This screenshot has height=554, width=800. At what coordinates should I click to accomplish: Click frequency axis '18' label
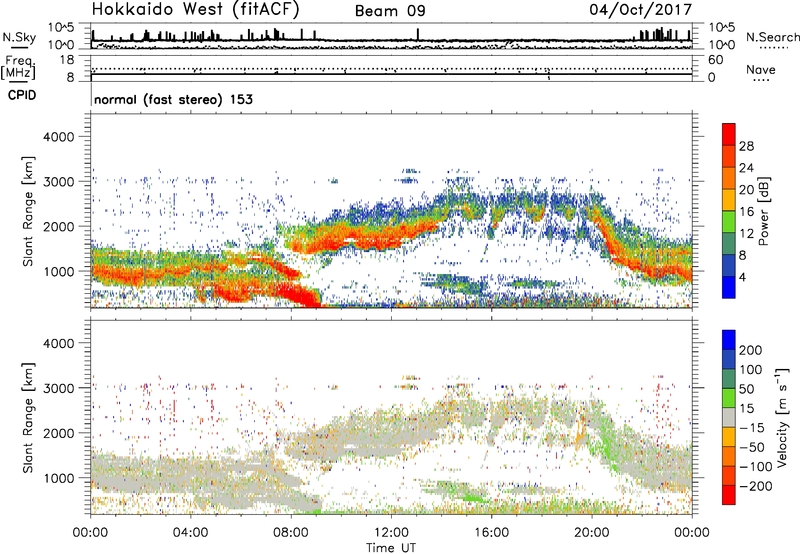pyautogui.click(x=67, y=60)
